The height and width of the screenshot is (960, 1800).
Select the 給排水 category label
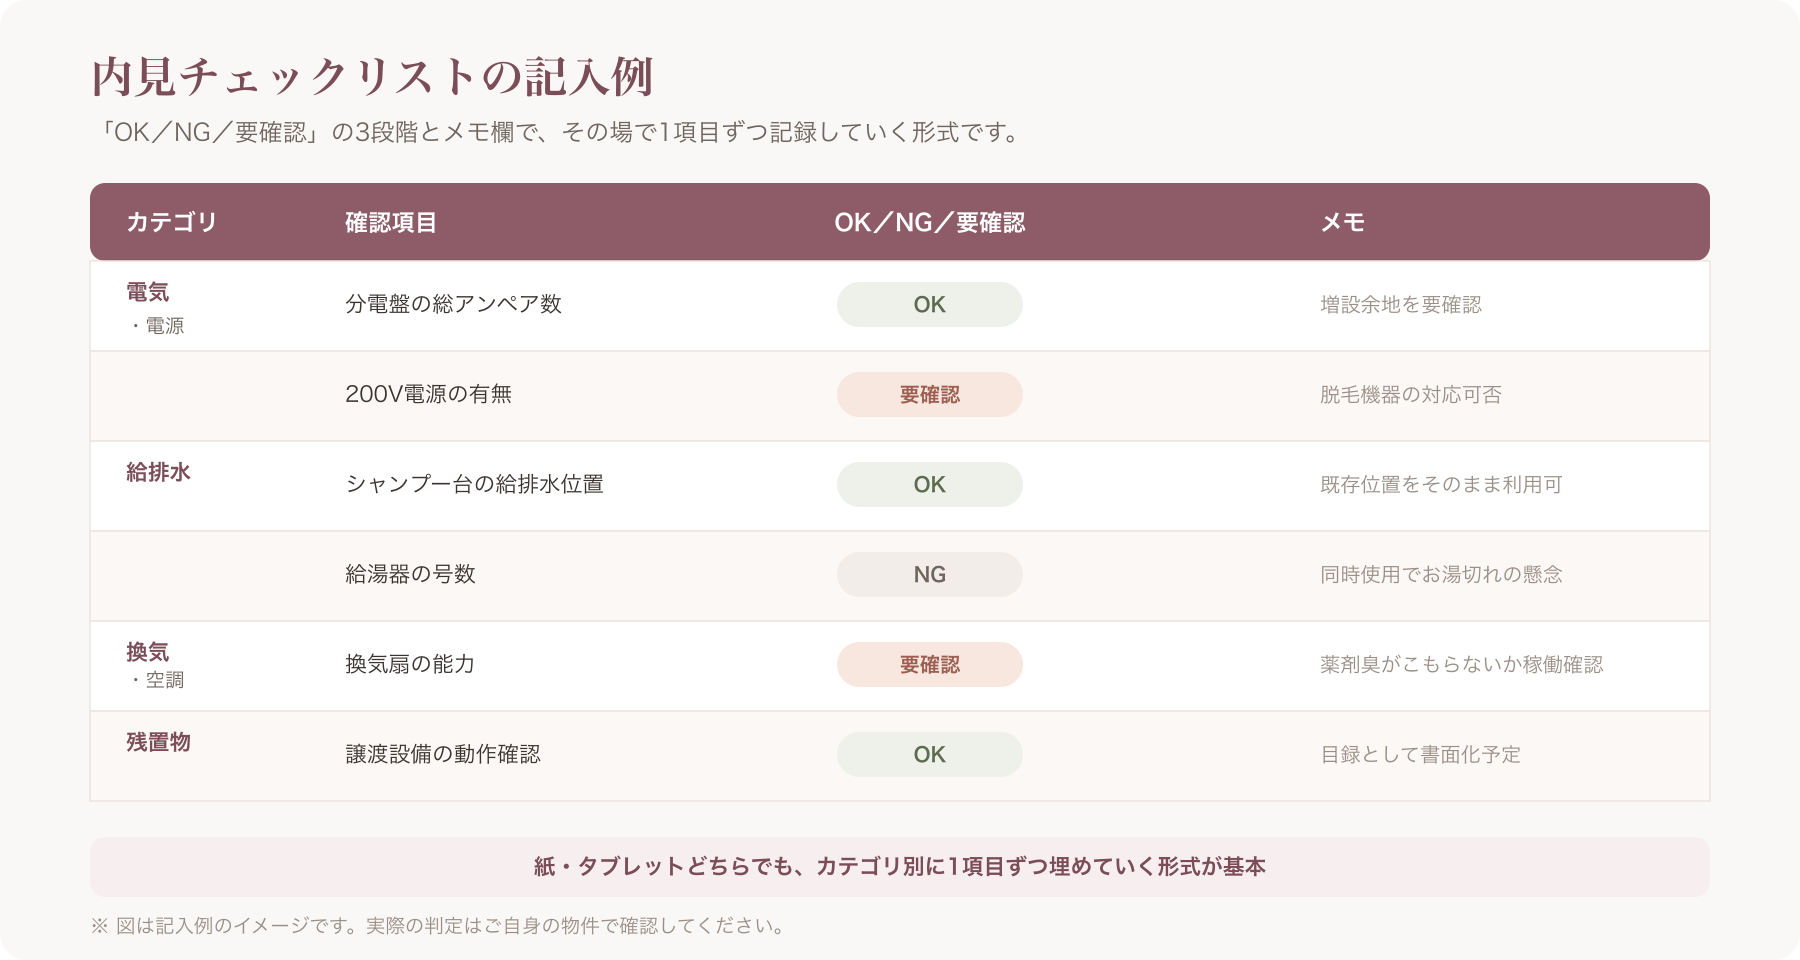click(159, 472)
